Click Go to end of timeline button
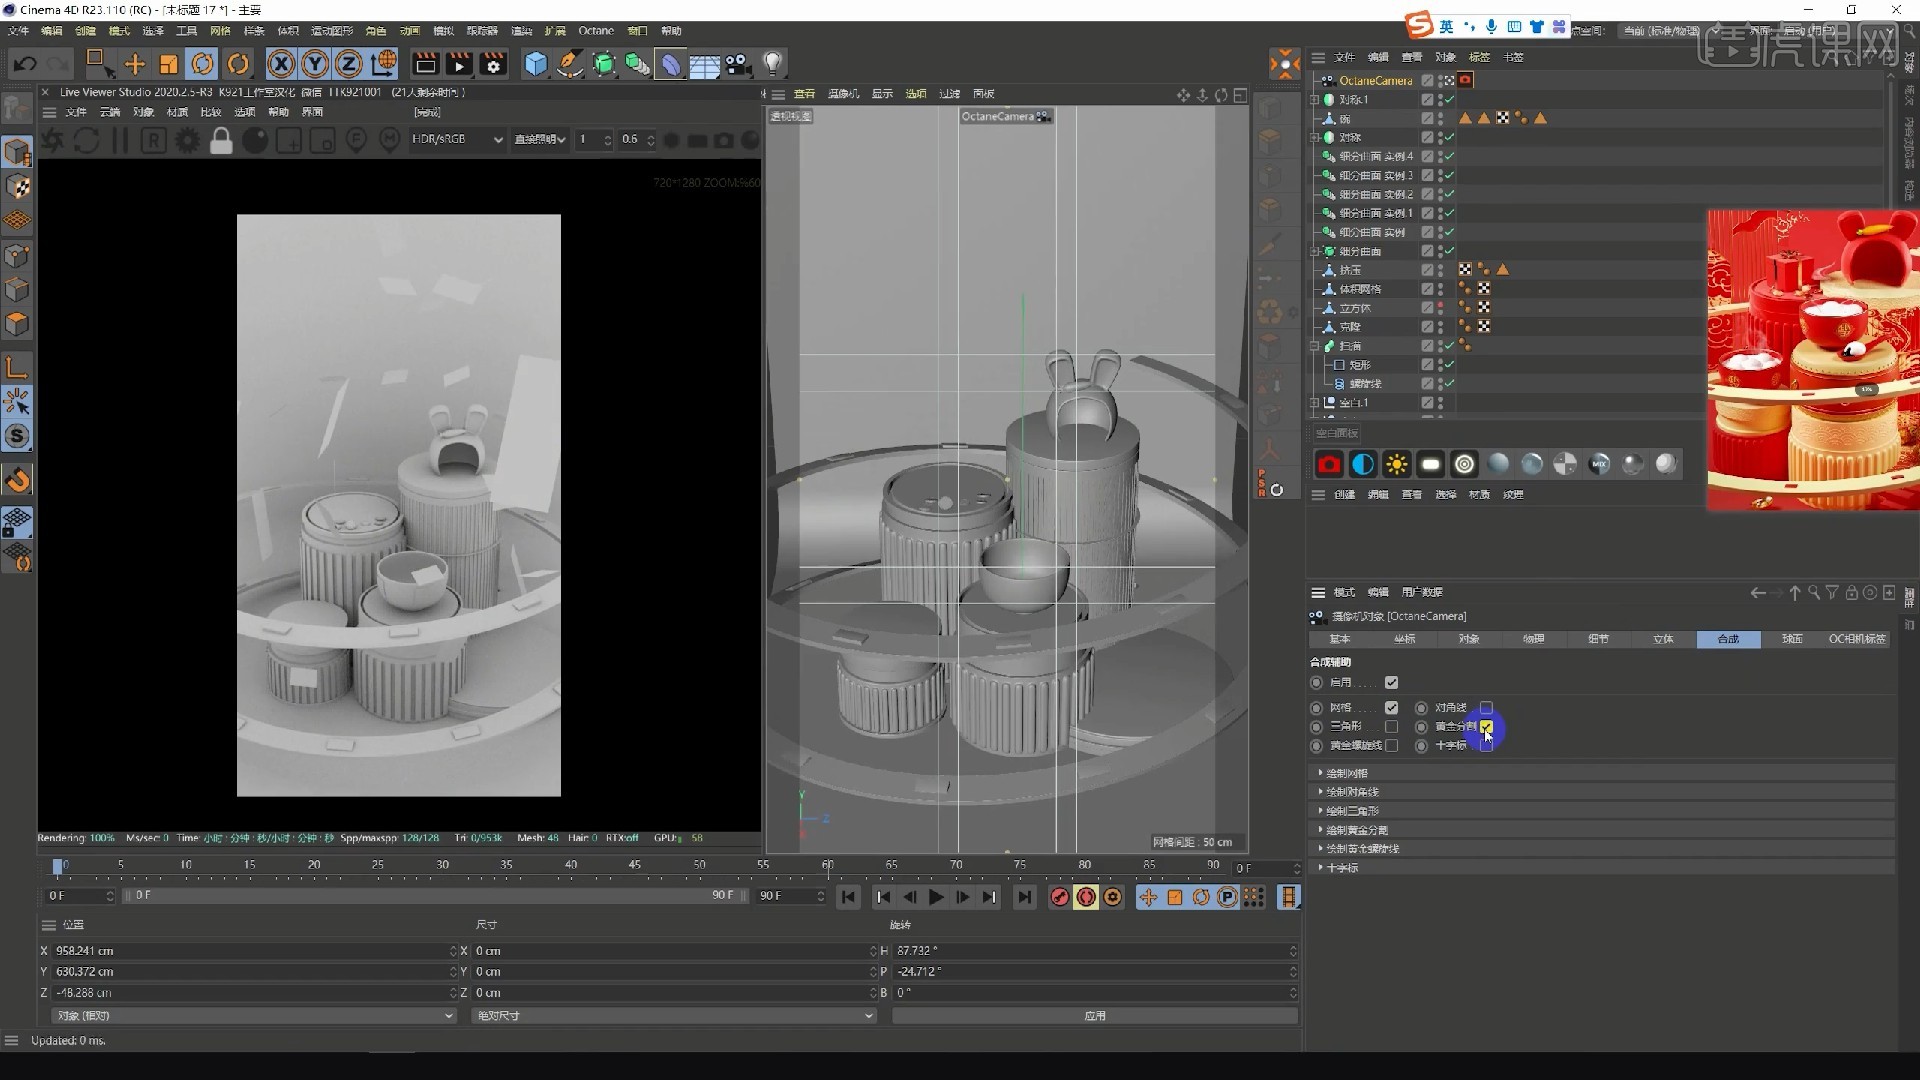 (1024, 897)
